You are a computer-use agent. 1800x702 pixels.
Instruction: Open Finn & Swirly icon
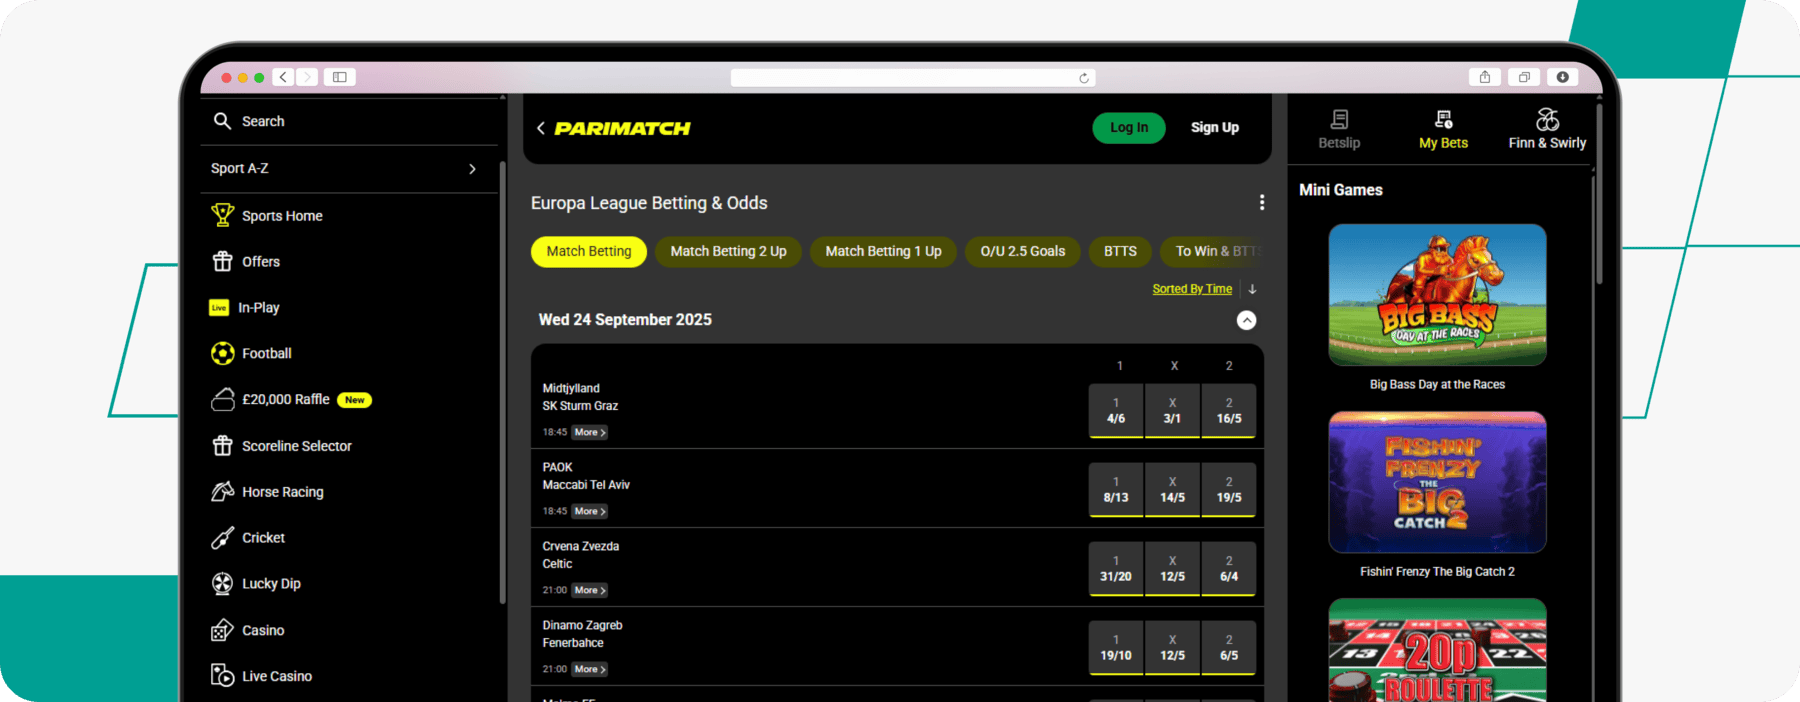click(1547, 120)
